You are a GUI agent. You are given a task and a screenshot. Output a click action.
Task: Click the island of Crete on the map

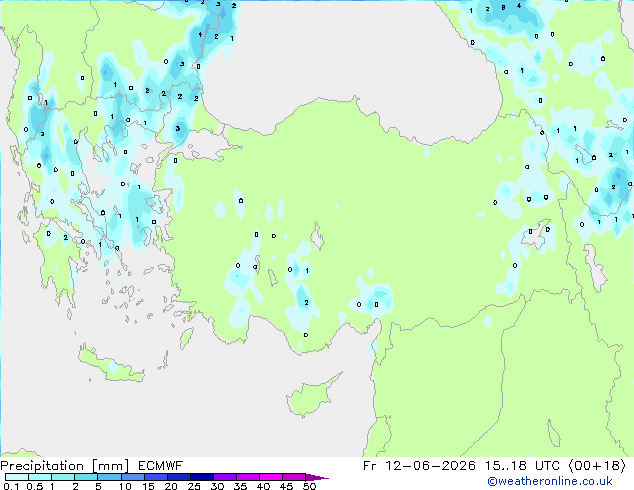point(110,365)
